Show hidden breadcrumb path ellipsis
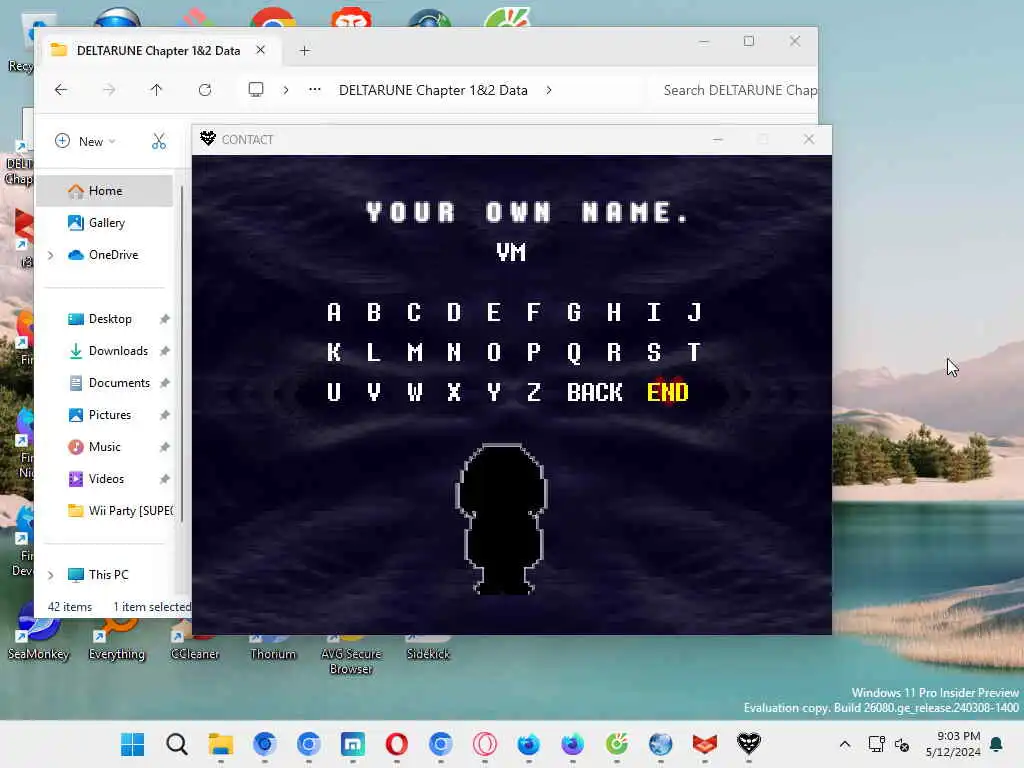This screenshot has height=768, width=1024. [x=315, y=90]
